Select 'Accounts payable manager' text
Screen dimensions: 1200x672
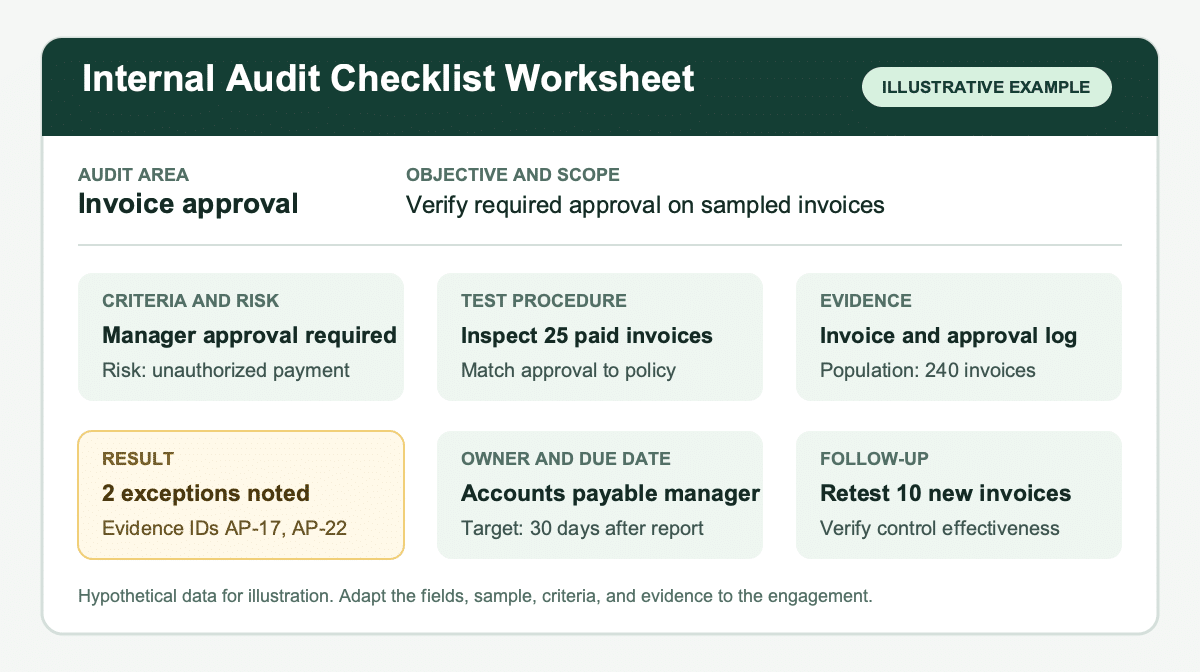coord(610,493)
